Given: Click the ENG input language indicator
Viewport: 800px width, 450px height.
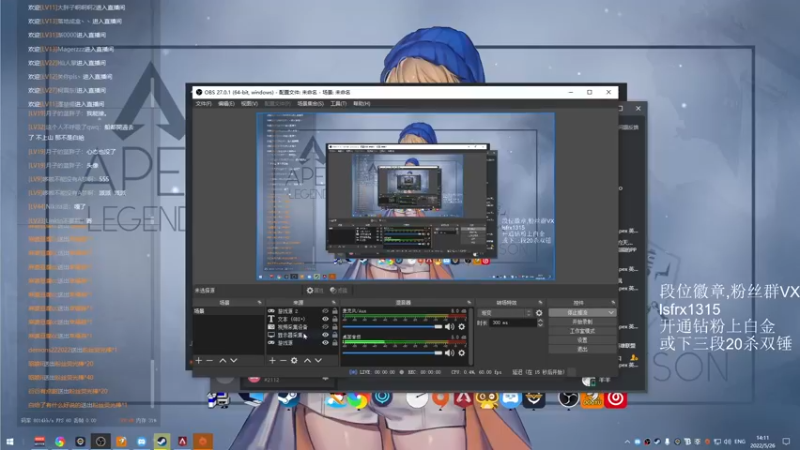Looking at the screenshot, I should point(739,441).
